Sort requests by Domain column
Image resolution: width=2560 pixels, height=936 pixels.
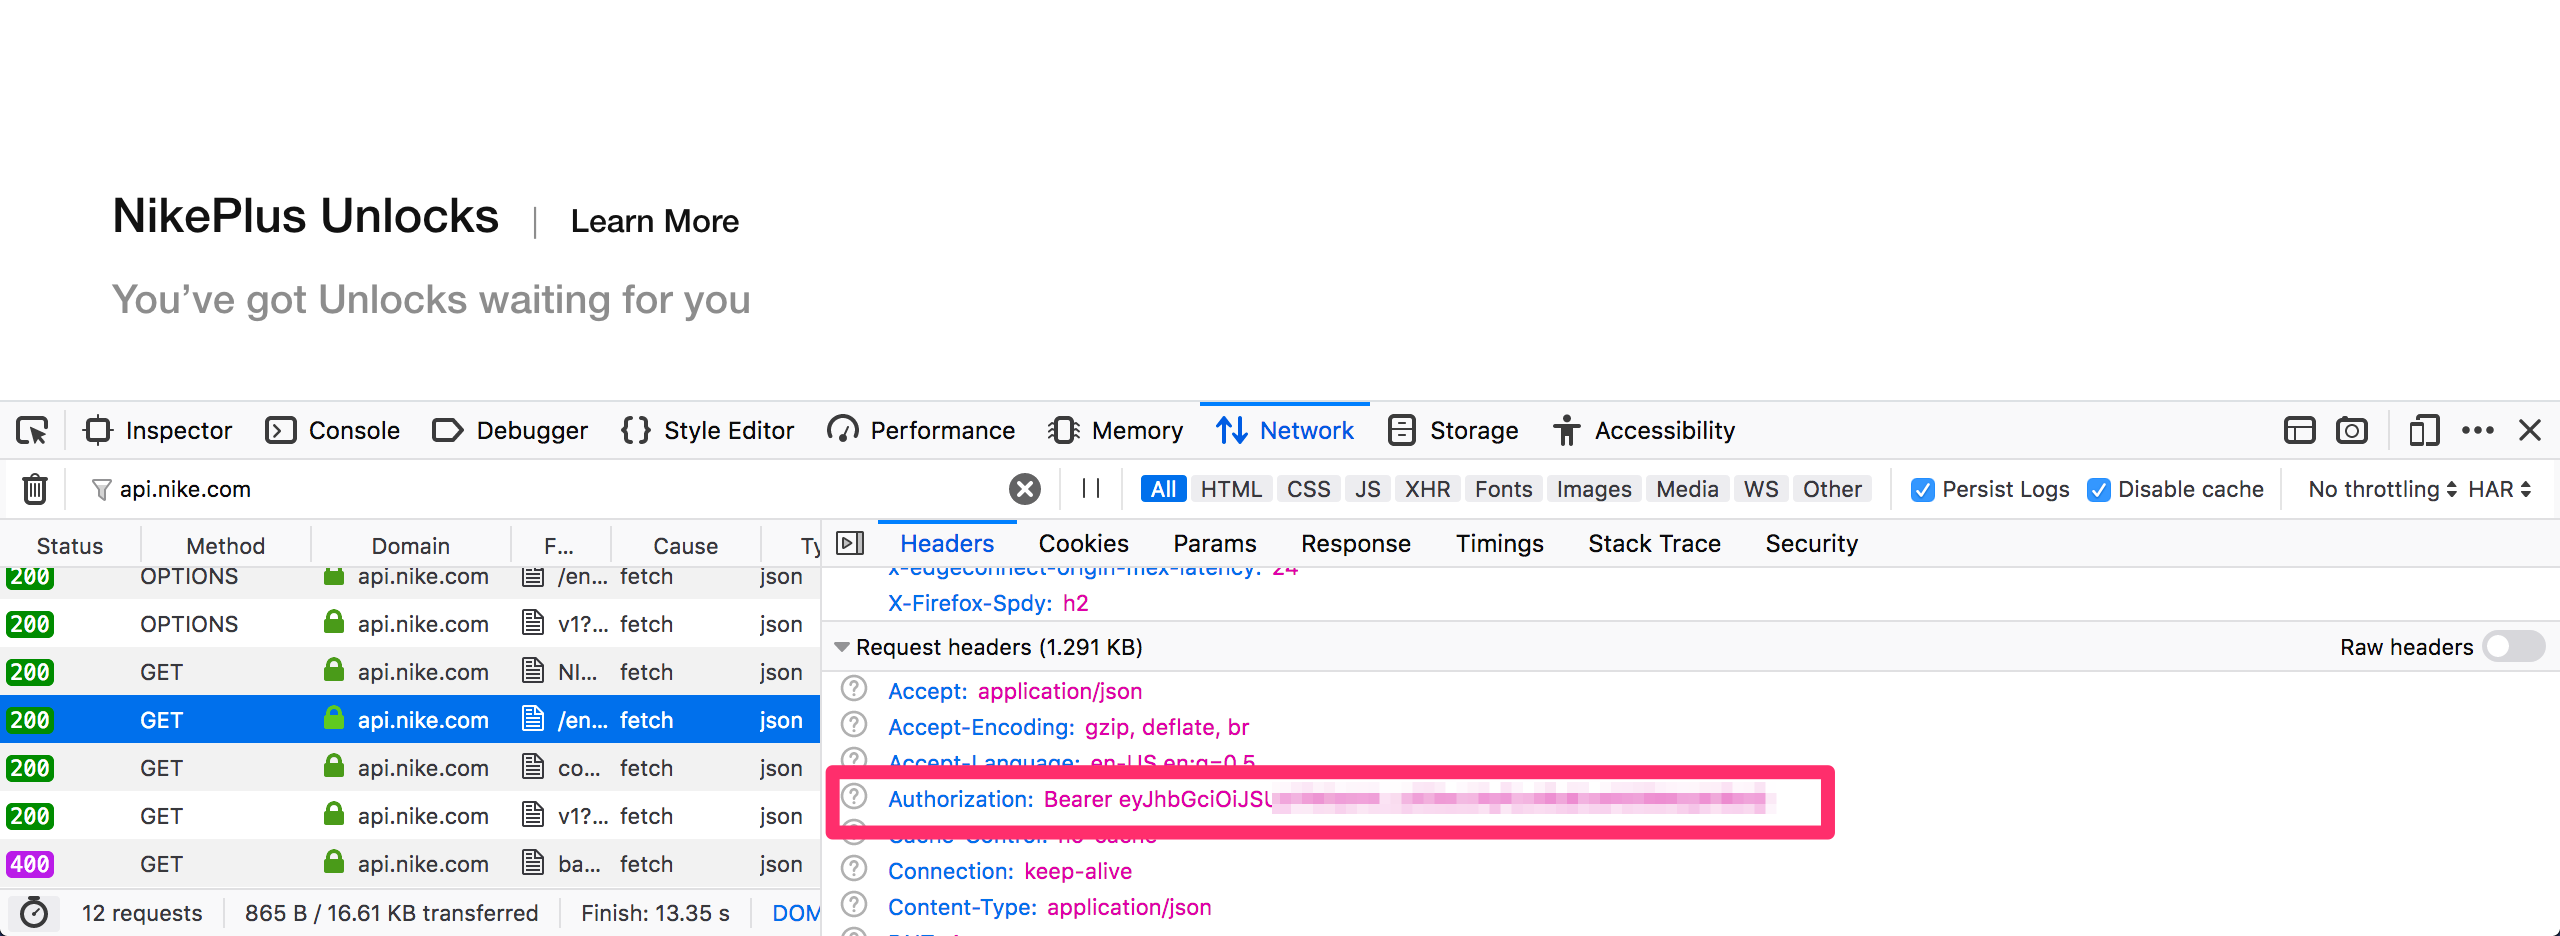point(411,546)
